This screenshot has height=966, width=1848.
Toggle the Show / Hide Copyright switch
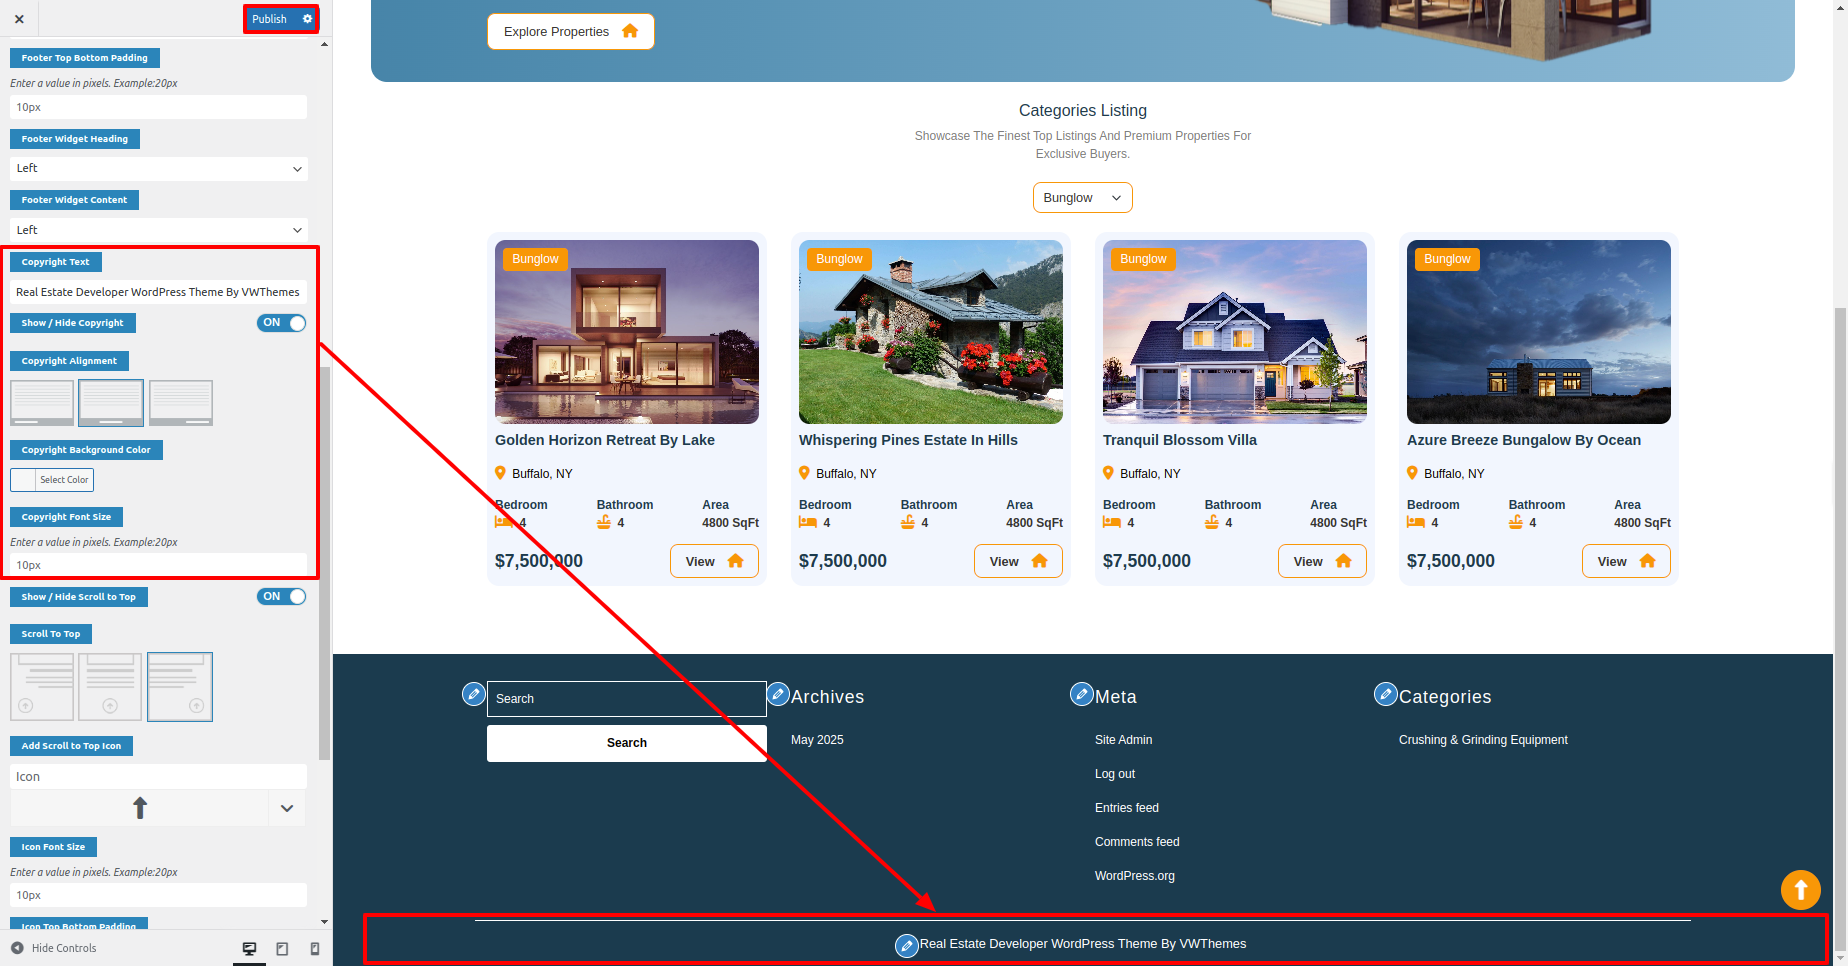(282, 323)
